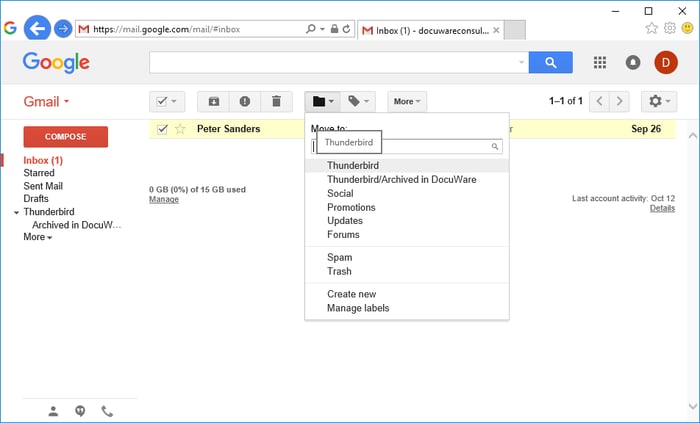
Task: Open the Google apps grid icon
Action: point(600,62)
